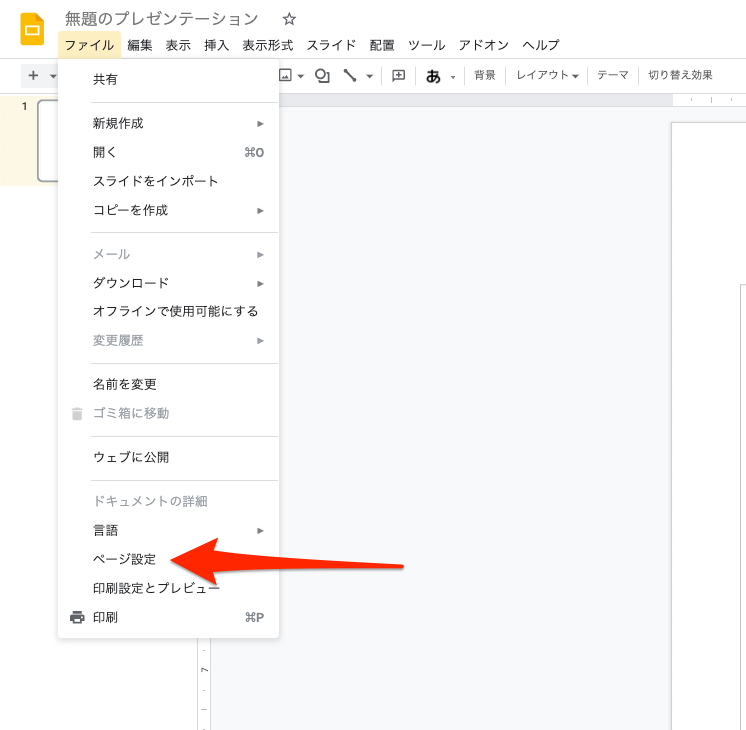
Task: Add a comment with the comment icon
Action: (398, 75)
